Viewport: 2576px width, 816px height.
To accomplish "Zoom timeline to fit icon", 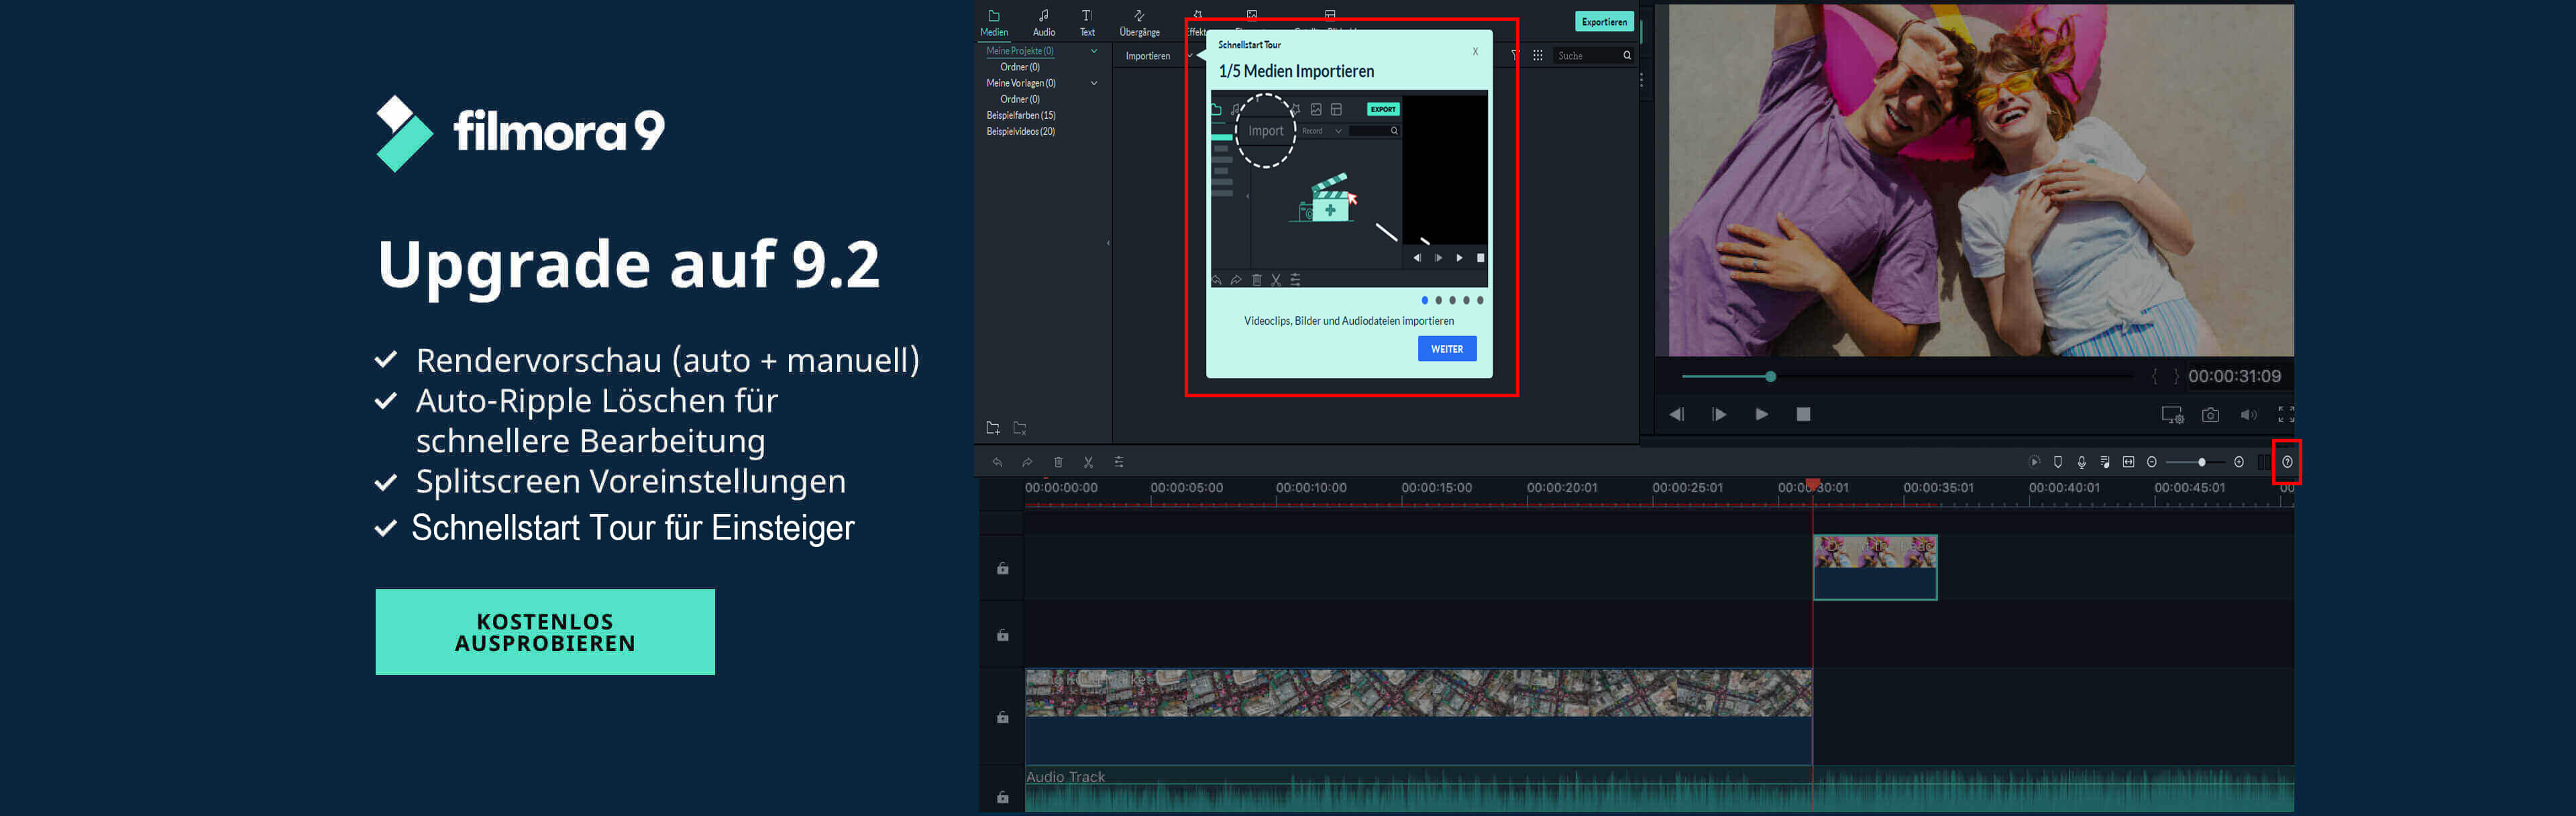I will [2128, 462].
